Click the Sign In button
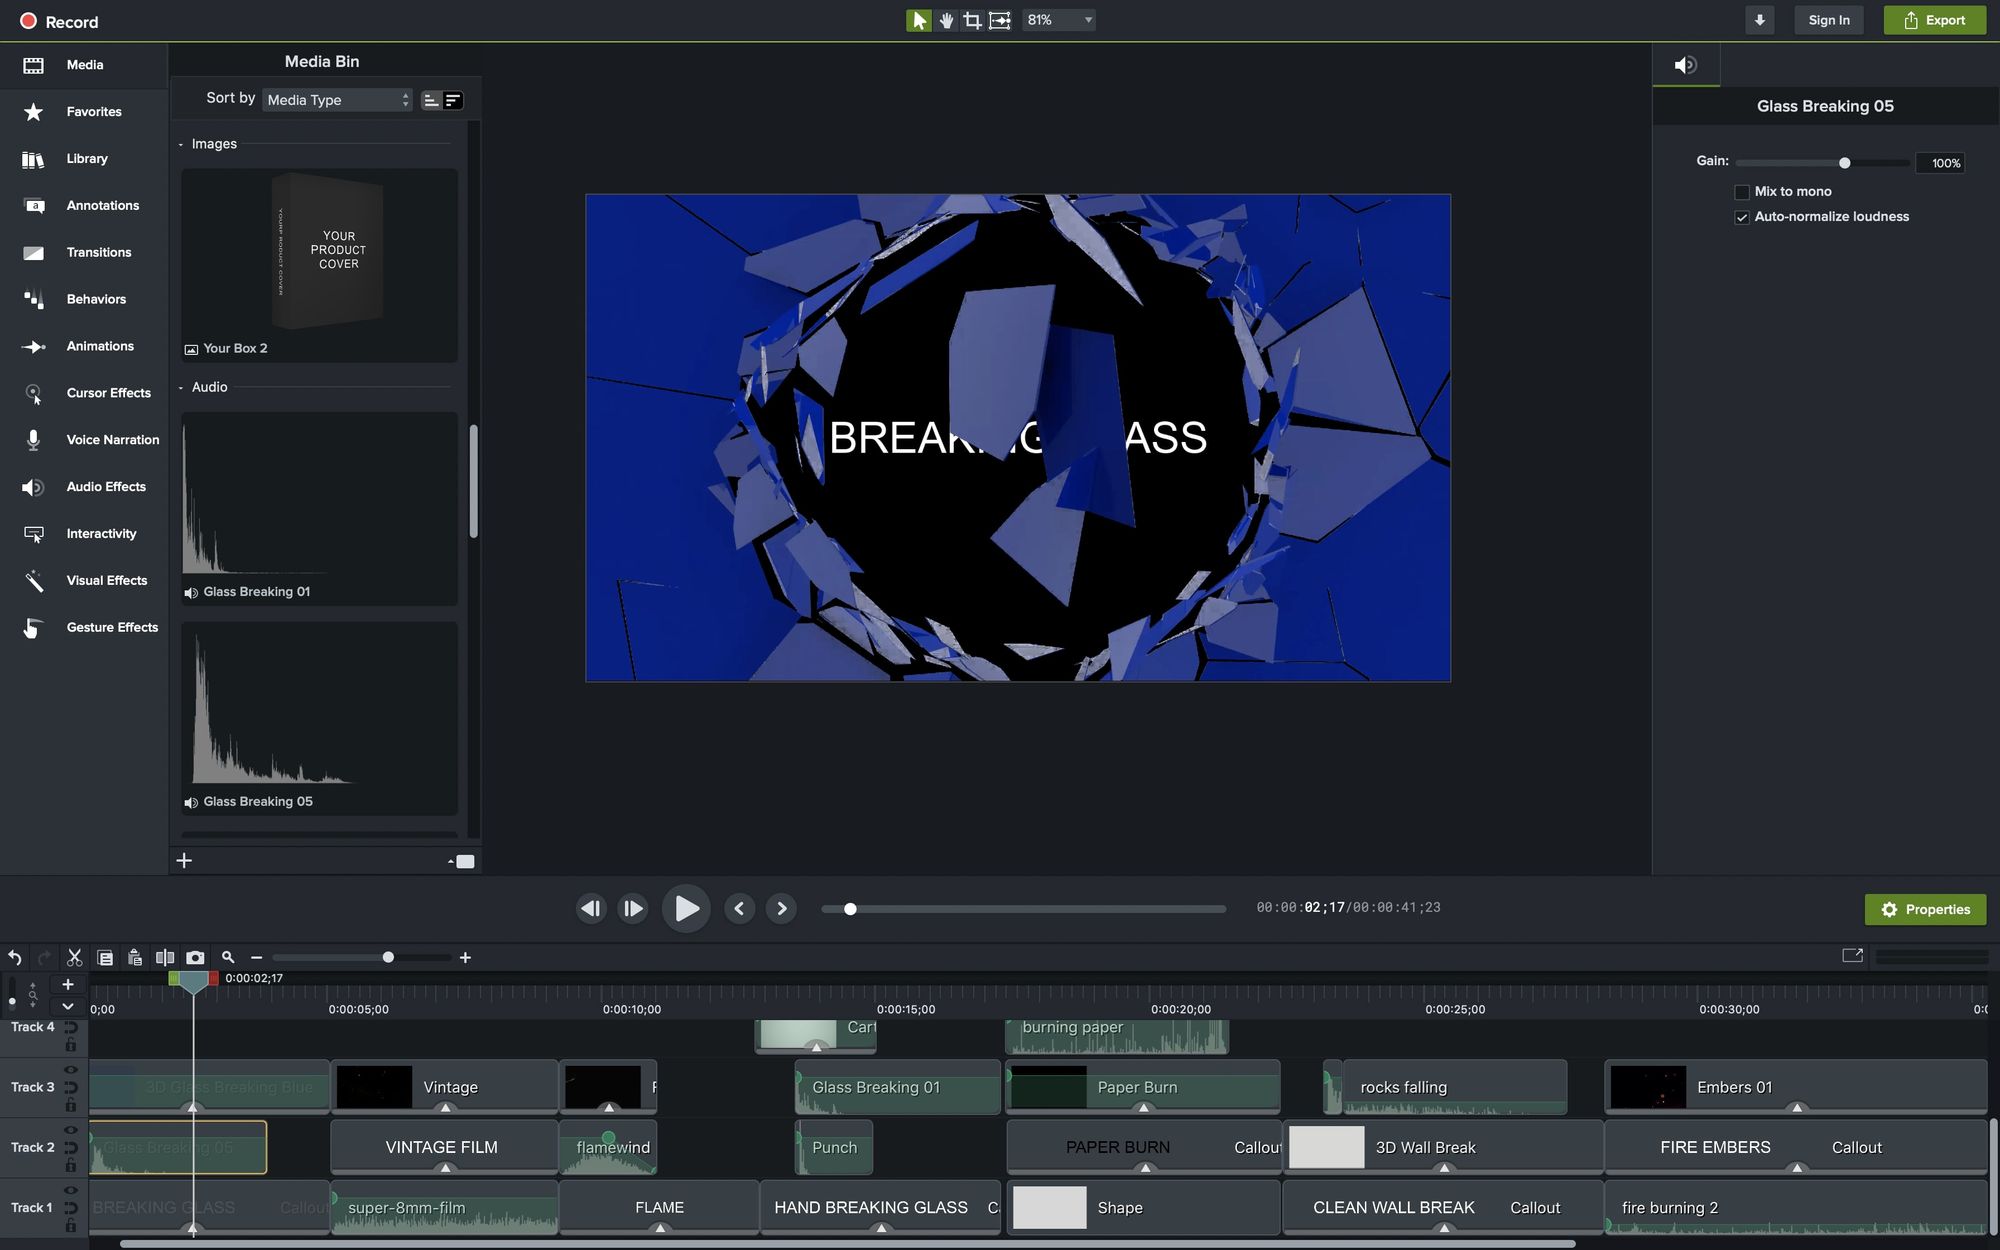The width and height of the screenshot is (2000, 1250). tap(1828, 20)
